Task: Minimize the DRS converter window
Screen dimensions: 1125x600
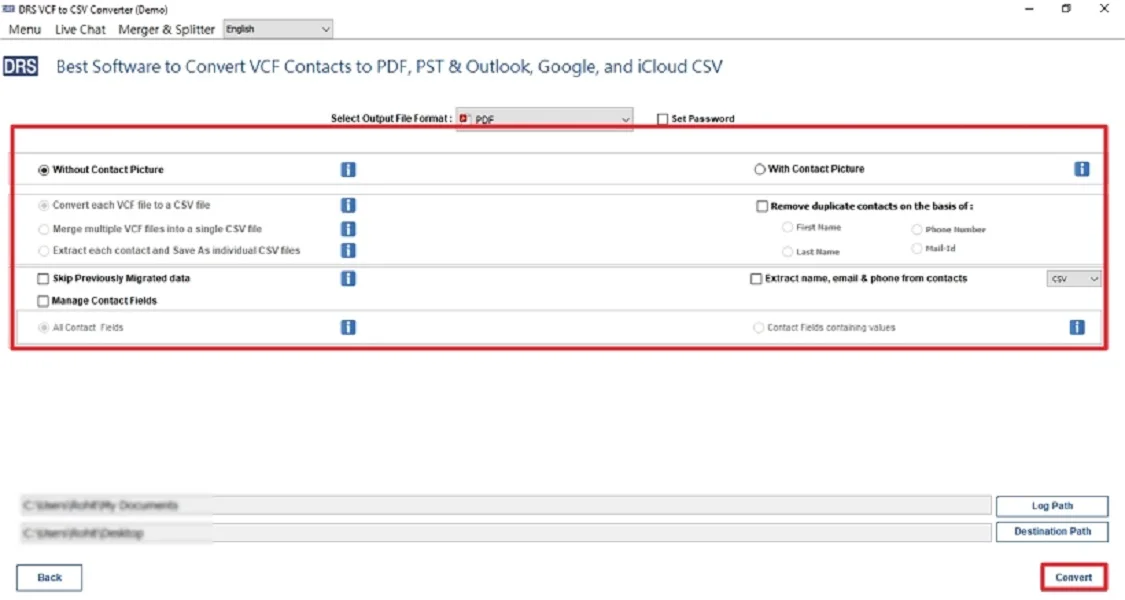Action: tap(1029, 9)
